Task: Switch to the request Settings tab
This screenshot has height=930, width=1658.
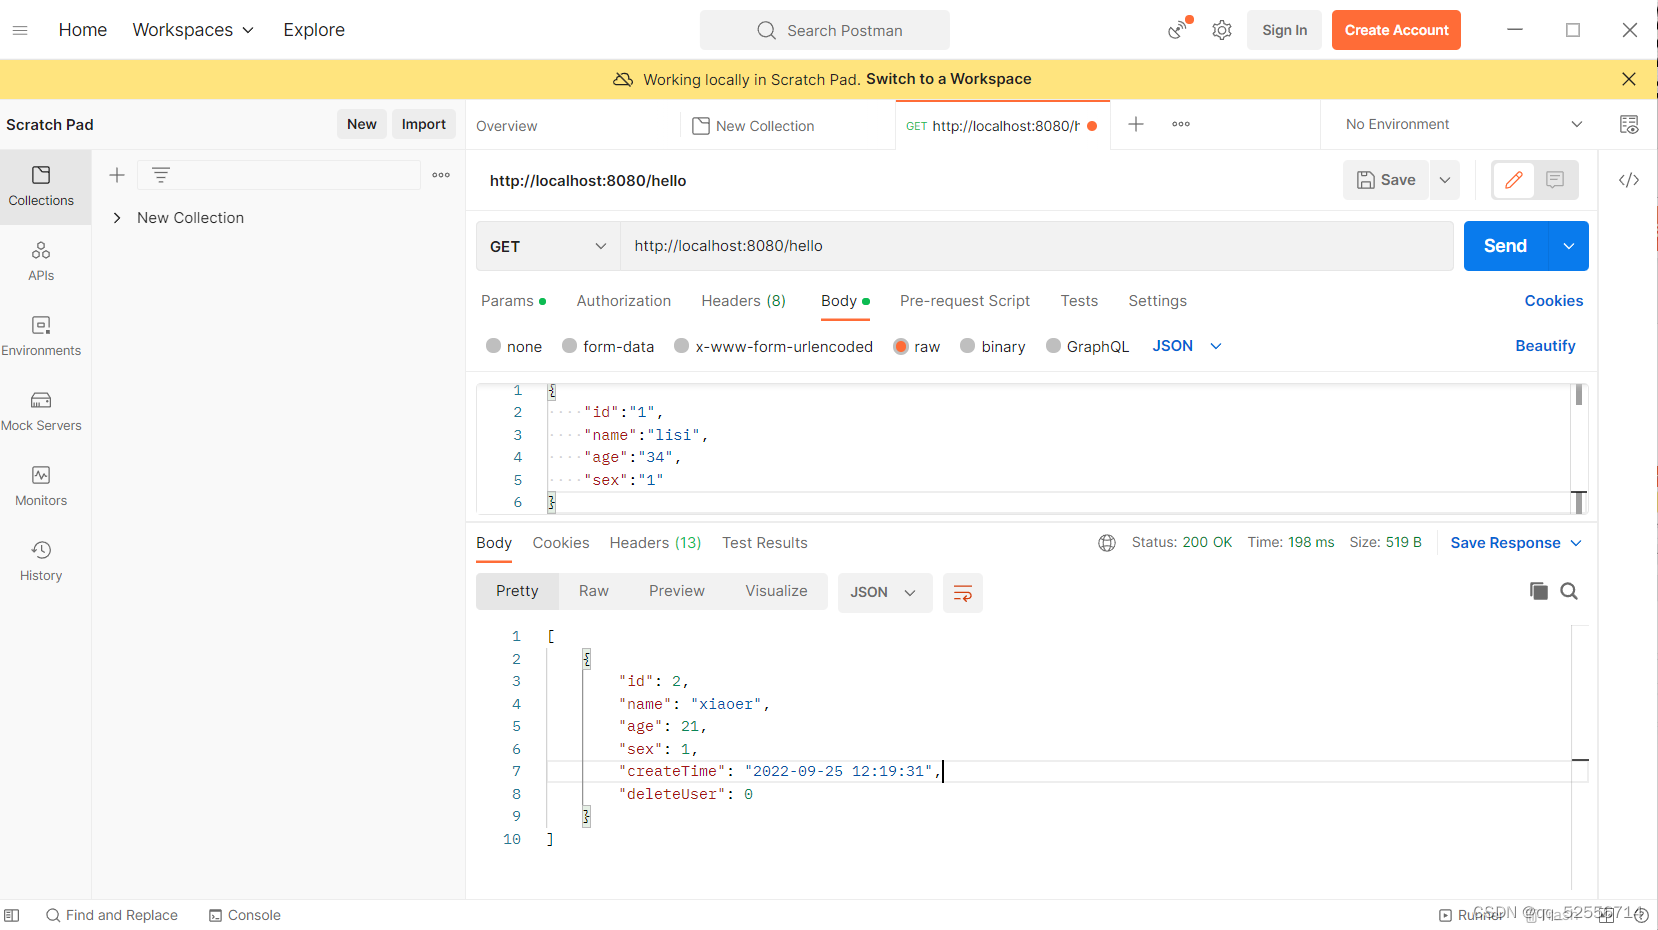Action: coord(1157,301)
